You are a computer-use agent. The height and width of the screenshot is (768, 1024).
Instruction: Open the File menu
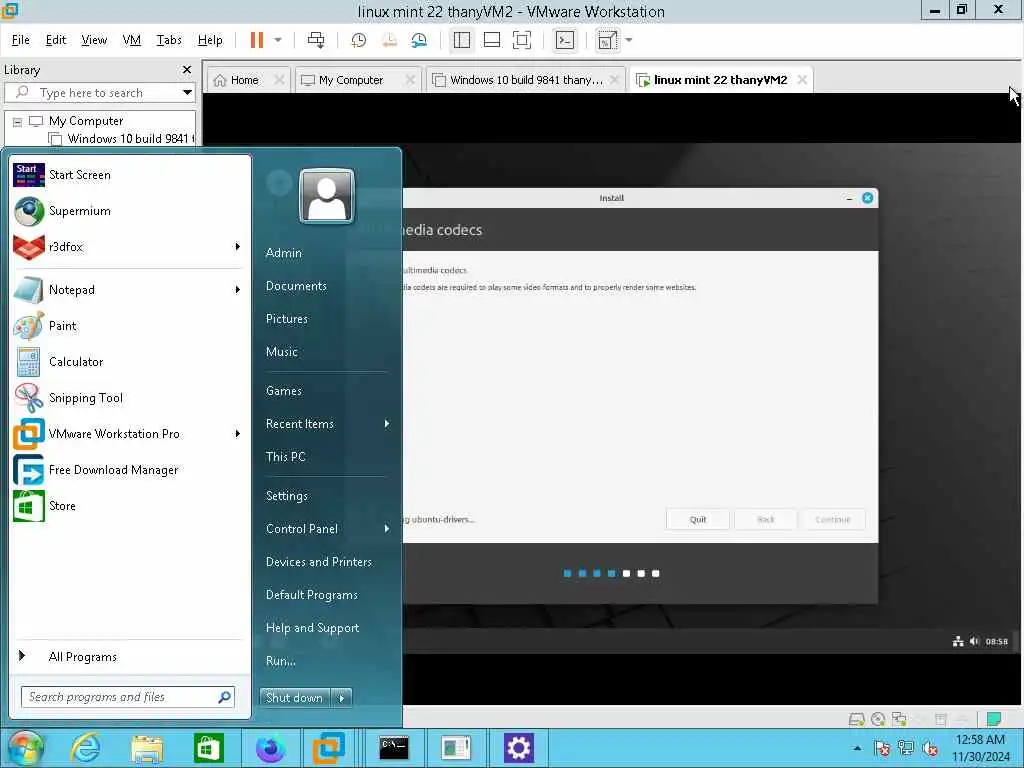(x=20, y=40)
